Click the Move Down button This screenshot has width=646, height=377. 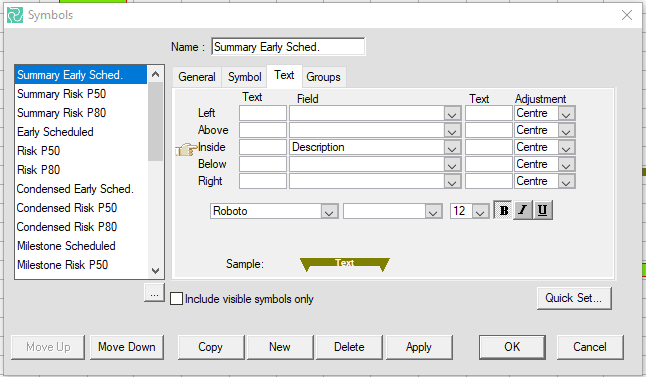pyautogui.click(x=127, y=347)
